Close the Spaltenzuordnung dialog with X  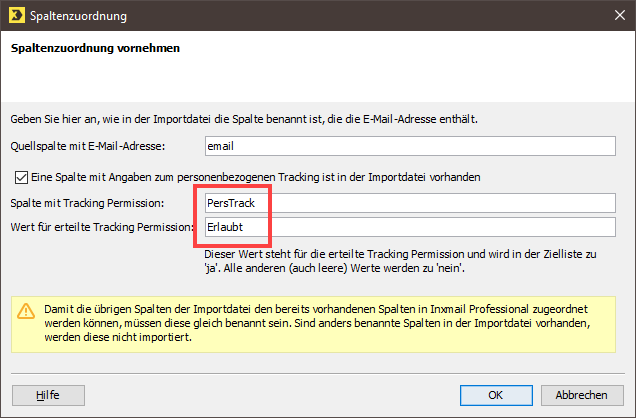point(619,15)
